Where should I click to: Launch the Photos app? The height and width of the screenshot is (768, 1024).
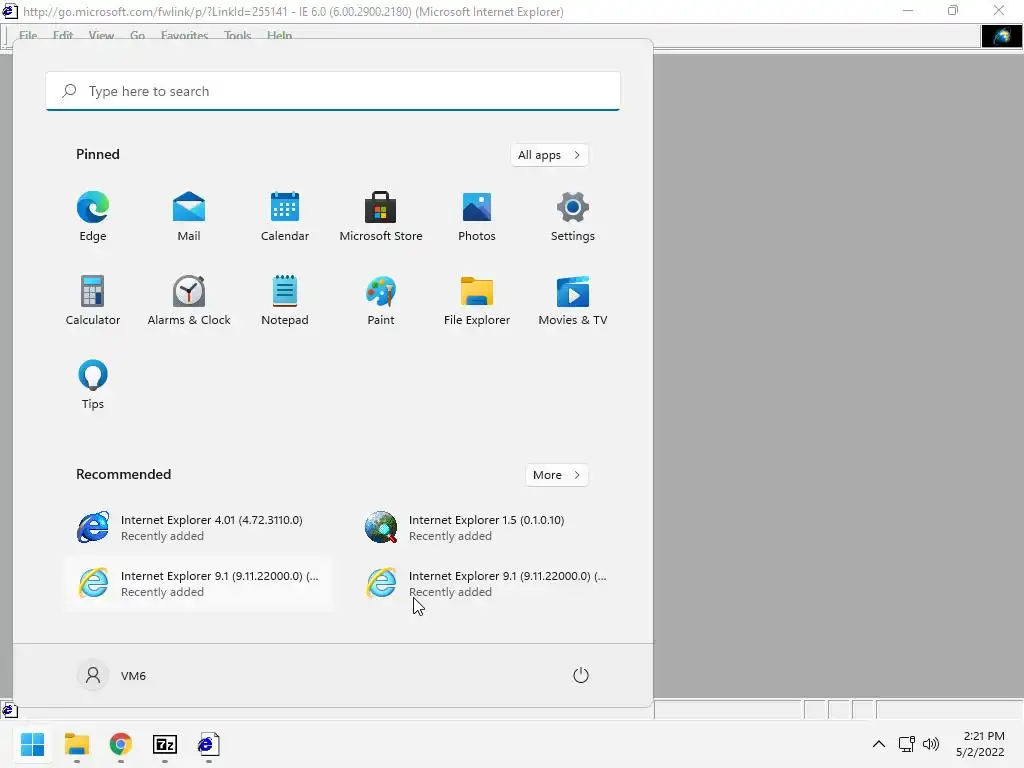[477, 217]
